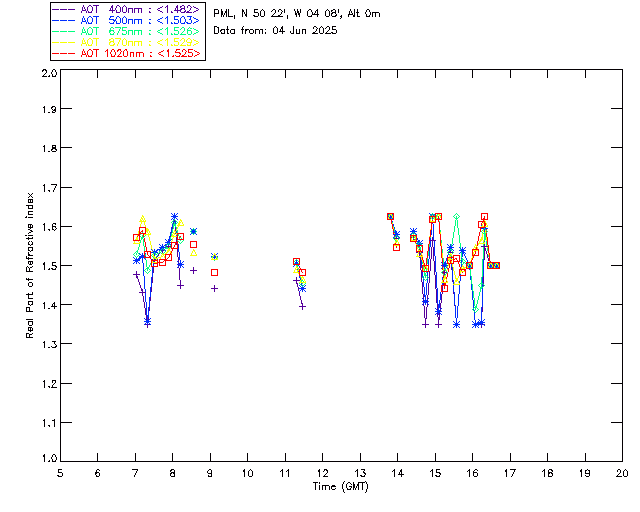
Task: Click the AOT 400nm legend entry
Action: click(x=126, y=9)
